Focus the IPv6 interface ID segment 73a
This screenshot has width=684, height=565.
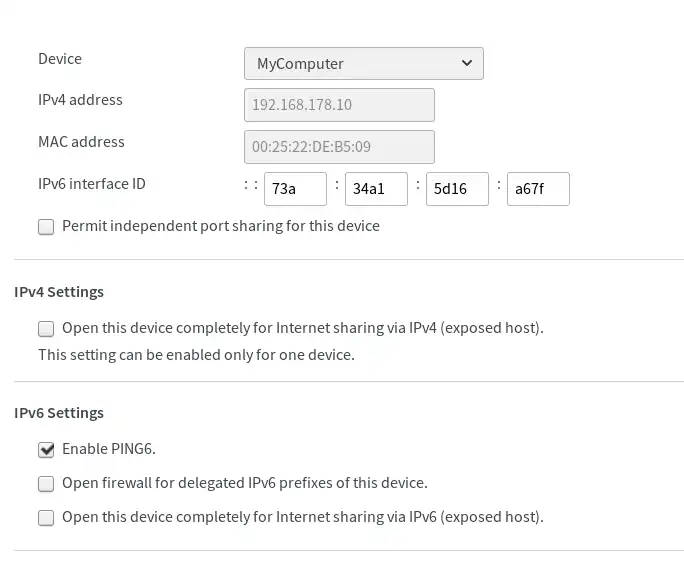pos(295,189)
